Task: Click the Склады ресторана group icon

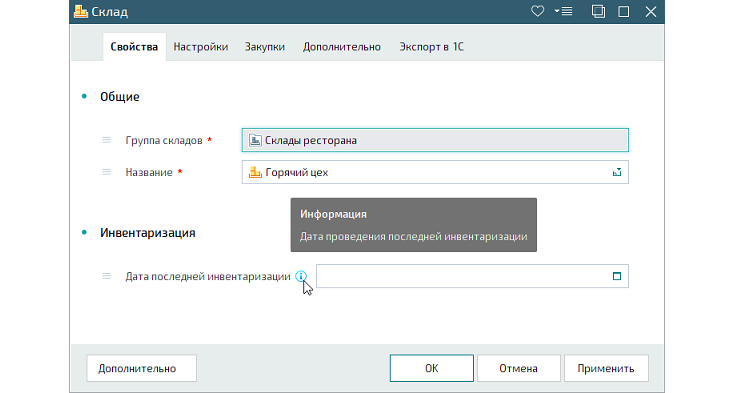Action: (x=255, y=140)
